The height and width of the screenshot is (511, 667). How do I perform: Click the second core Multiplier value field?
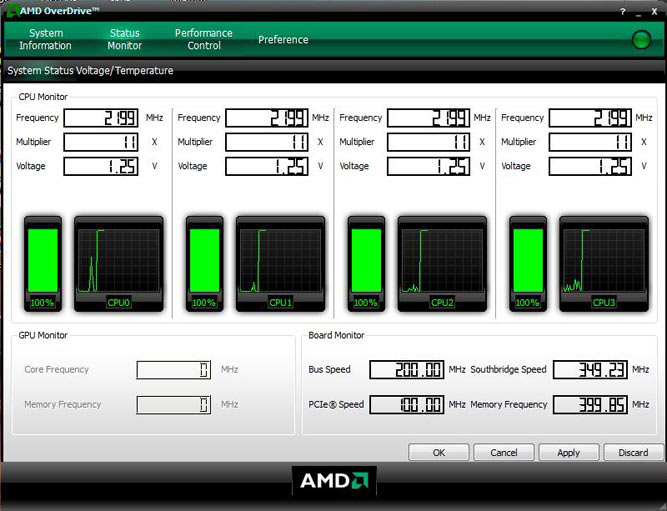pos(267,142)
